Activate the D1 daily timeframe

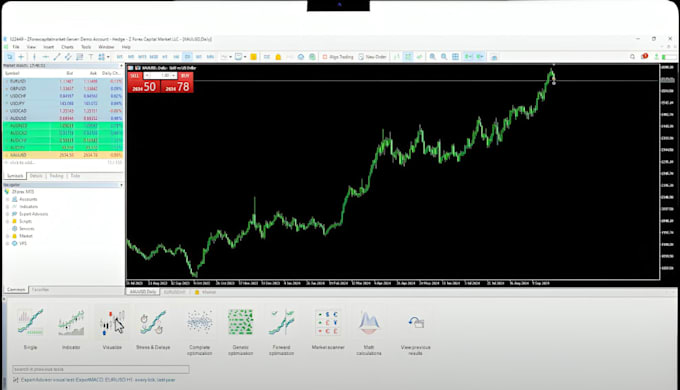pos(187,57)
